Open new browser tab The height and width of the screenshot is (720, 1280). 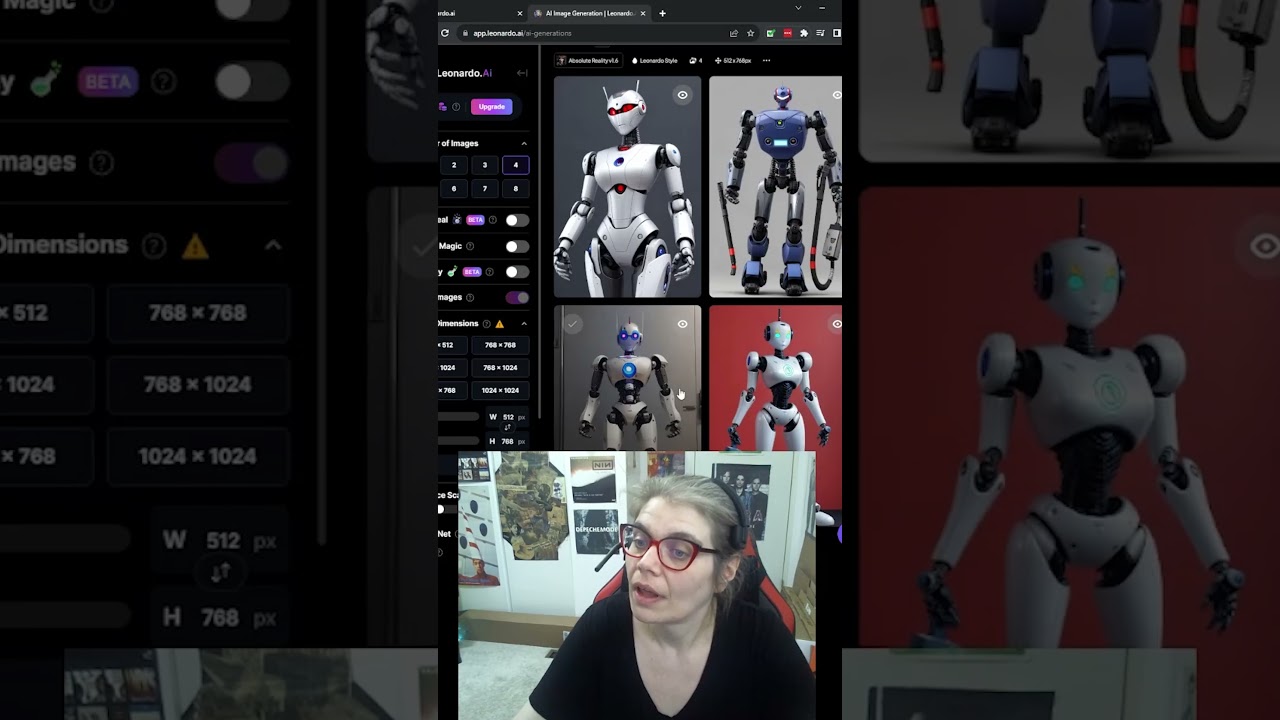(662, 13)
